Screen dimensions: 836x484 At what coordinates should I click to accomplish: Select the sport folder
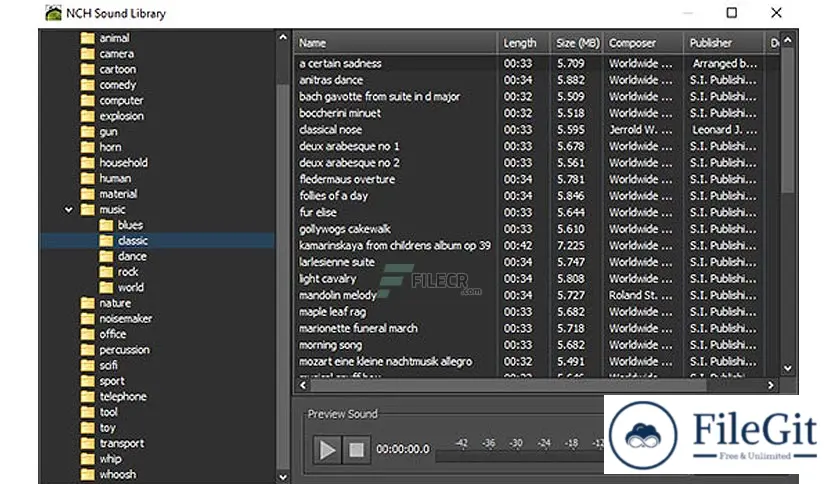pos(102,381)
